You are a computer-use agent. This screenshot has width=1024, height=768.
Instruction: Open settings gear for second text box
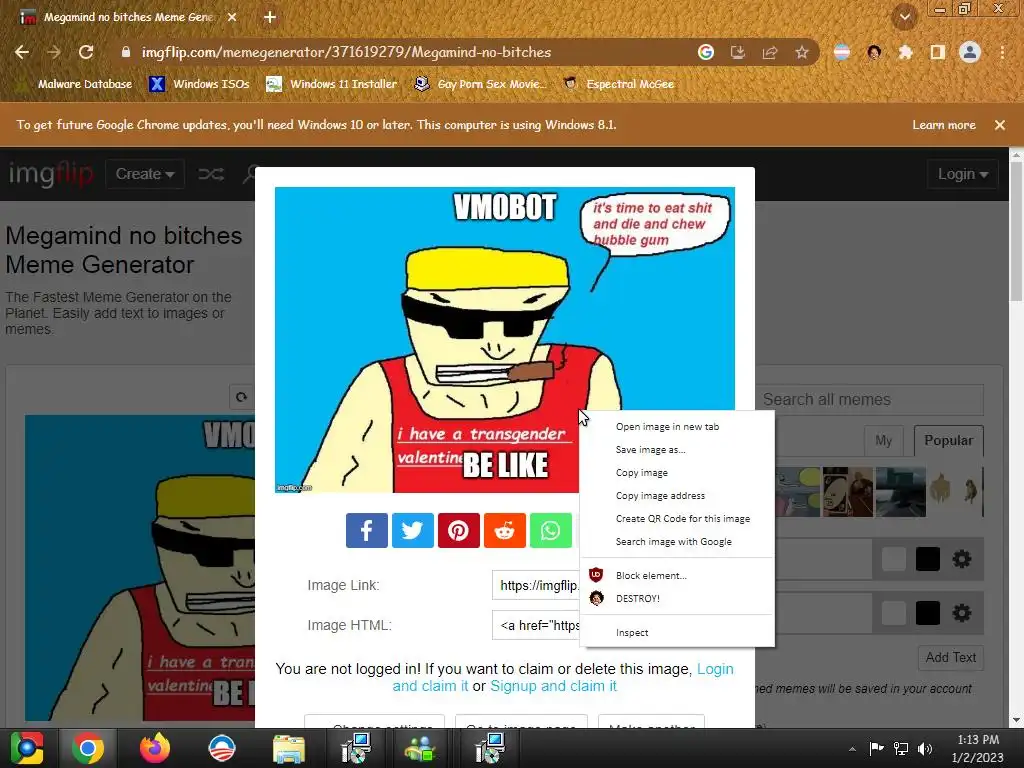tap(961, 613)
